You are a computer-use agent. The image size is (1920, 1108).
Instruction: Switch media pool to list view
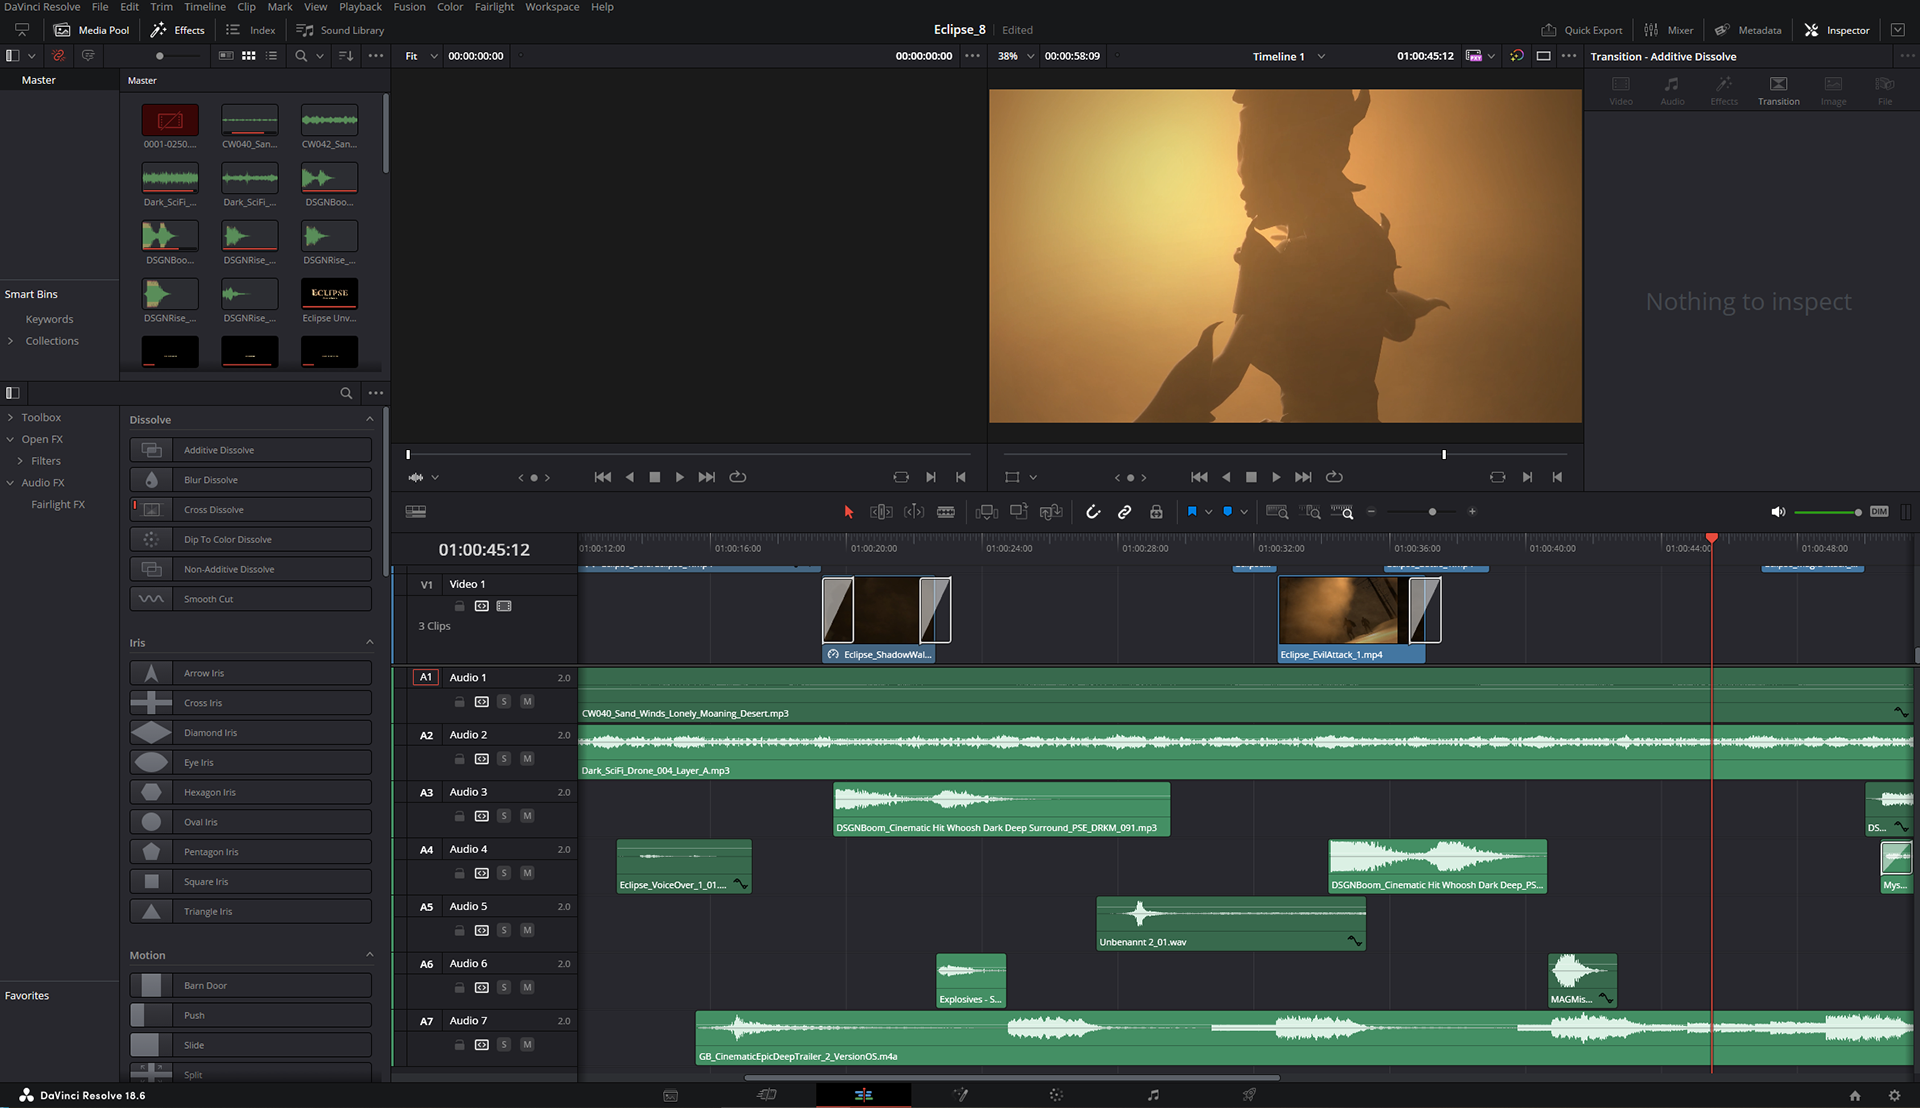click(x=272, y=56)
